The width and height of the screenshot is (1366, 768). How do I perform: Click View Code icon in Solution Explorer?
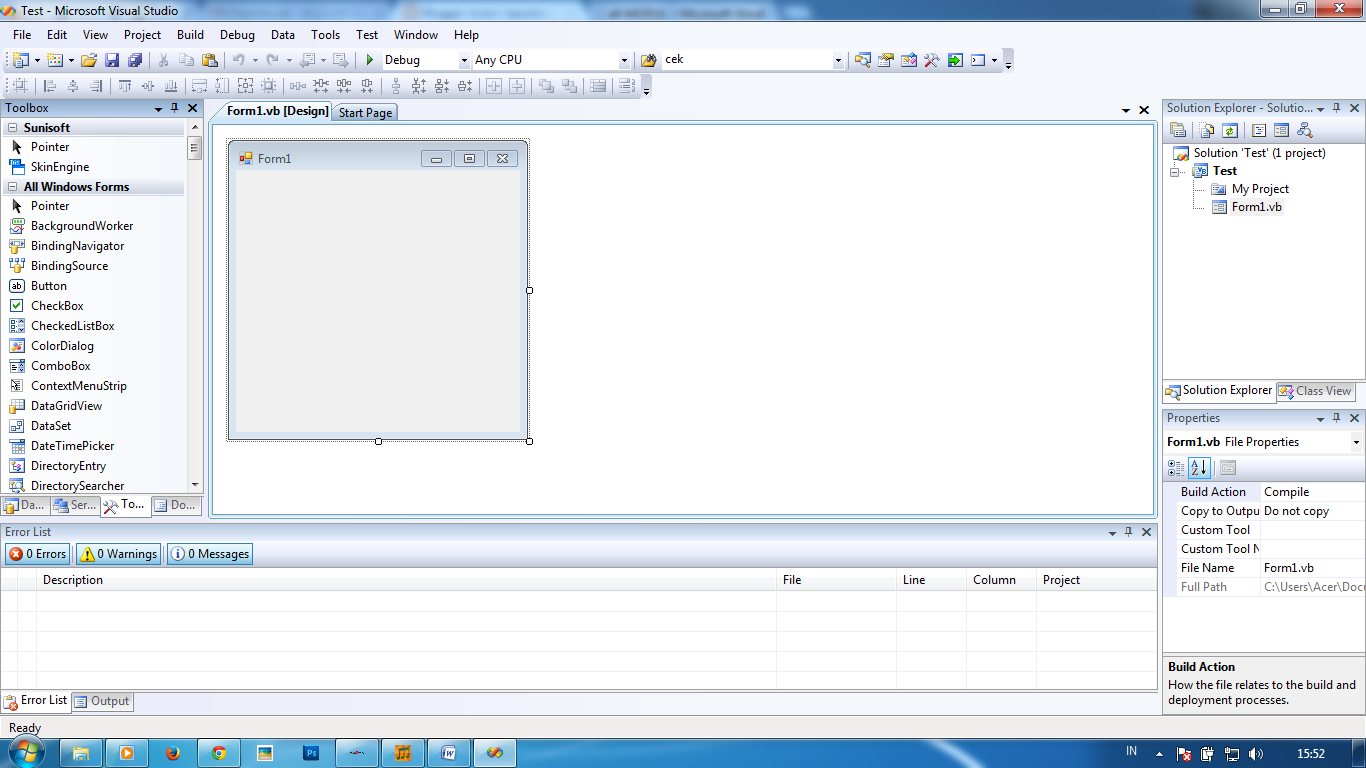(x=1259, y=130)
